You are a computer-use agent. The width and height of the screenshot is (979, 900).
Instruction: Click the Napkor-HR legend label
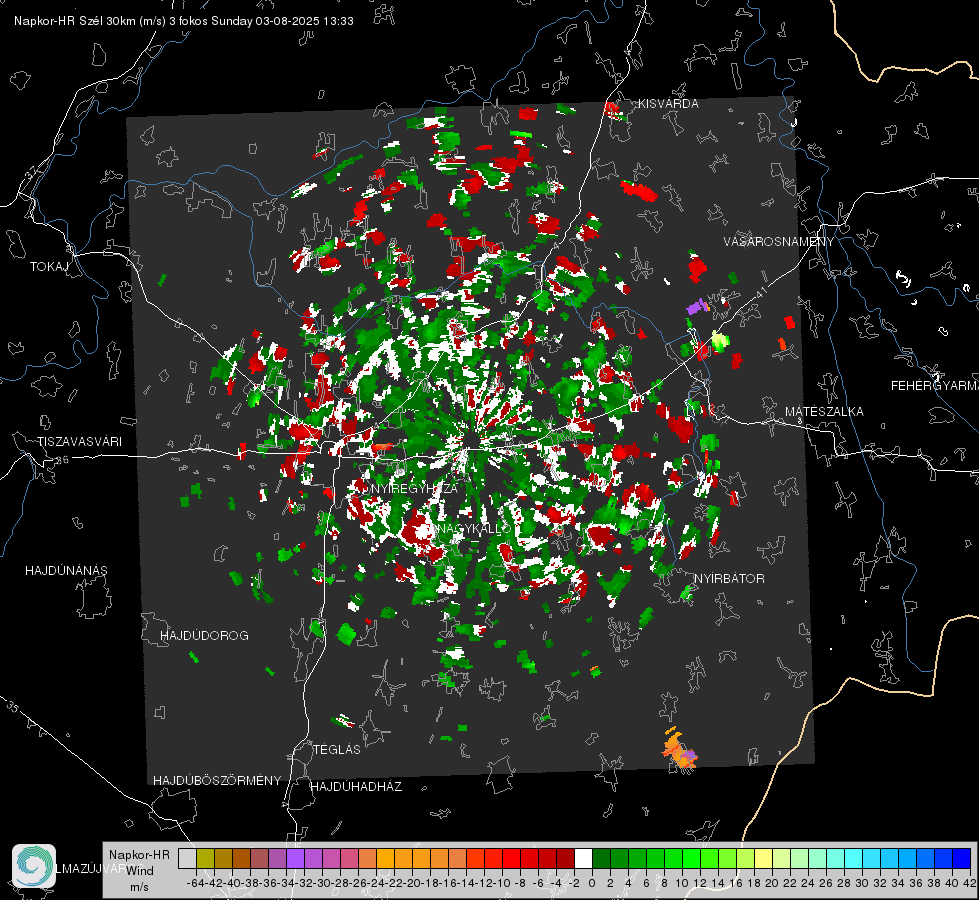[139, 854]
